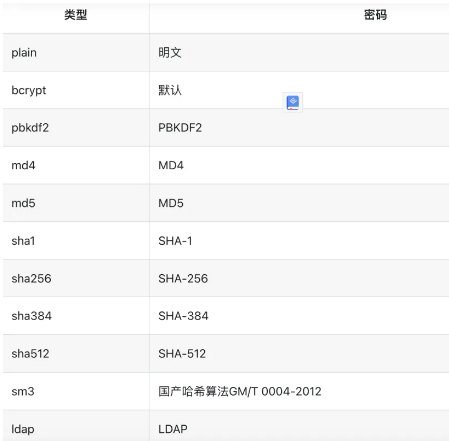The image size is (449, 441).
Task: Select the sha1 row label
Action: coord(23,241)
